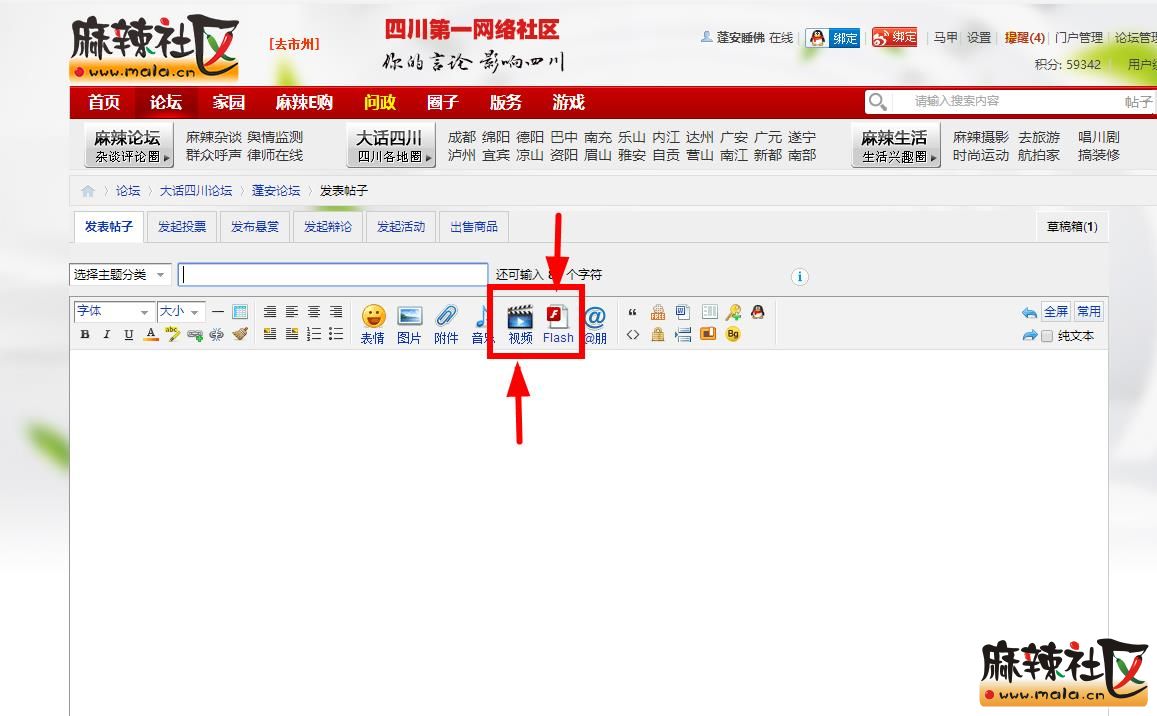Viewport: 1157px width, 716px height.
Task: Click the 常用 editor mode button
Action: [1088, 311]
